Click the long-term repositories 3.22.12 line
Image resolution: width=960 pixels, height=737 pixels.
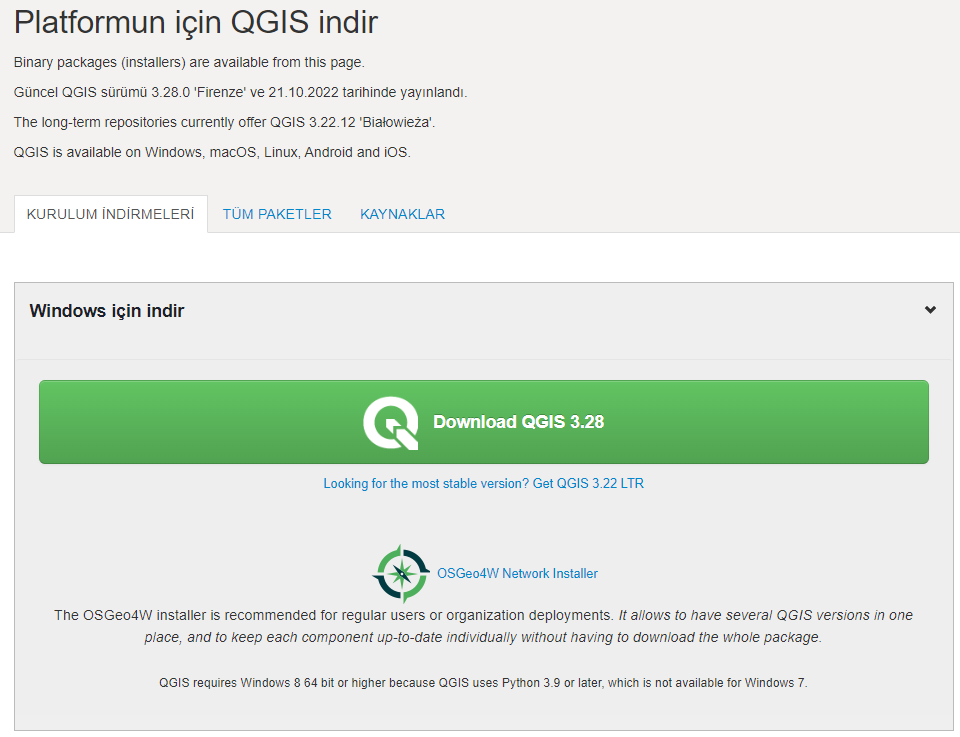pos(224,122)
